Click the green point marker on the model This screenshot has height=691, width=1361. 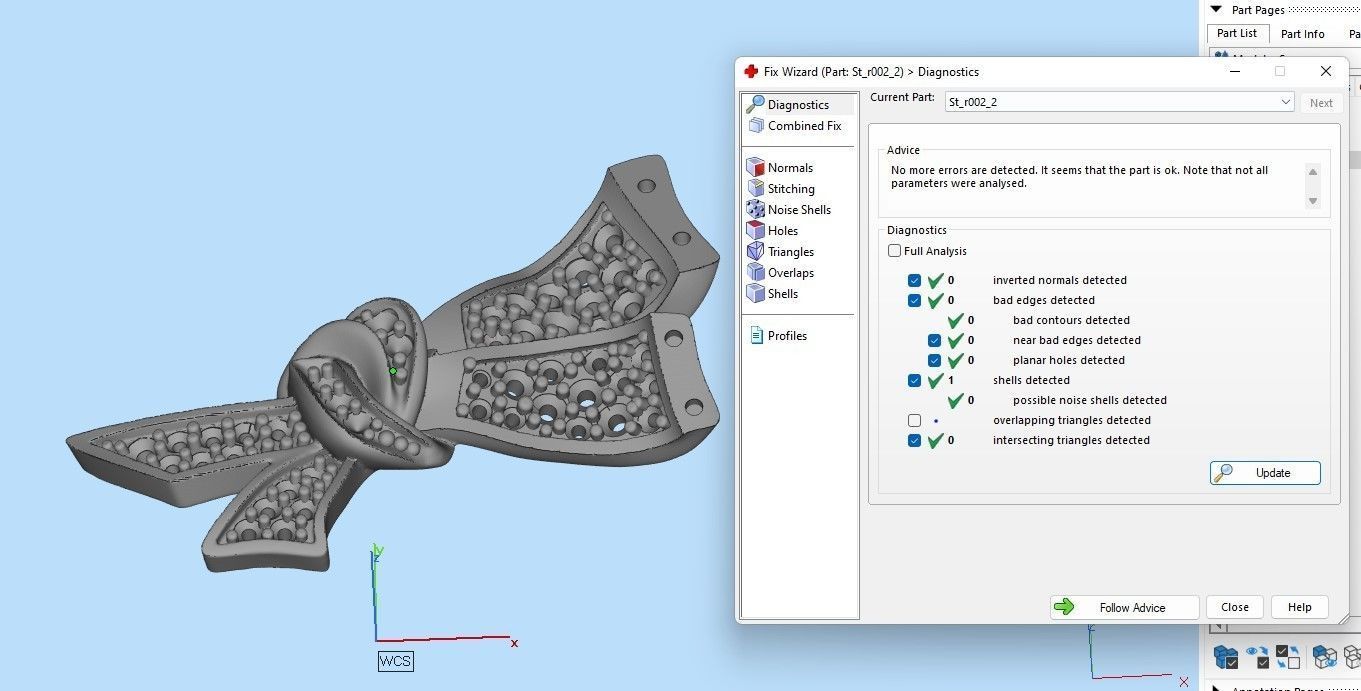(393, 371)
